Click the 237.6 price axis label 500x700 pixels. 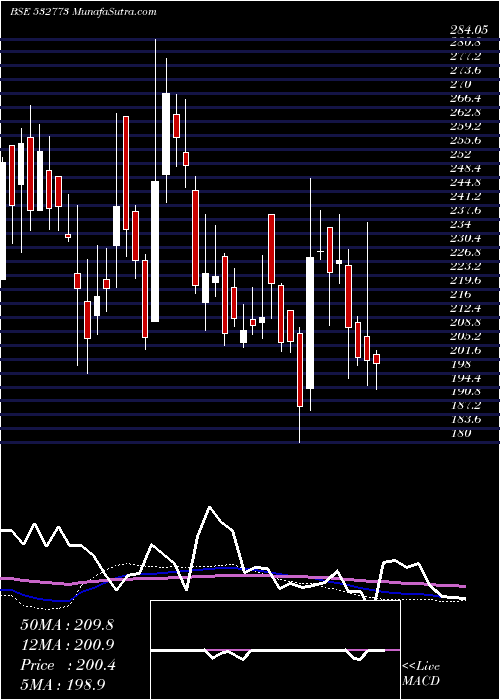coord(466,210)
